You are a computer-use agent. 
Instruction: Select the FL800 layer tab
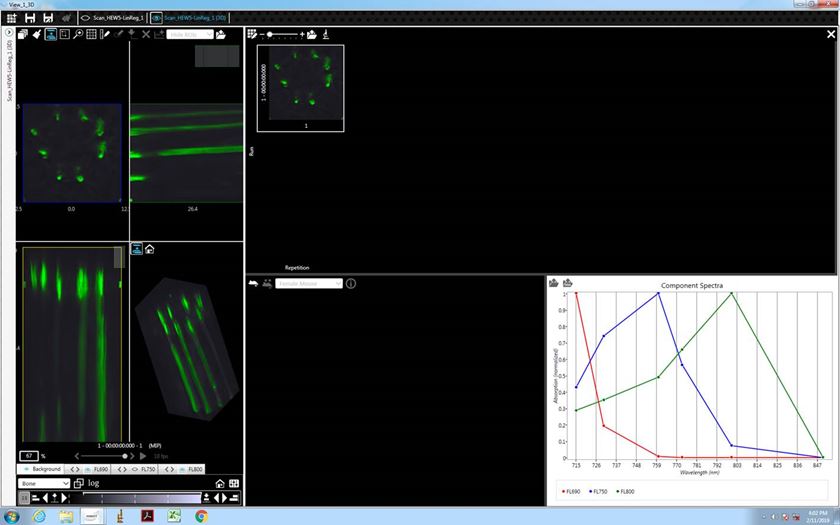(193, 469)
